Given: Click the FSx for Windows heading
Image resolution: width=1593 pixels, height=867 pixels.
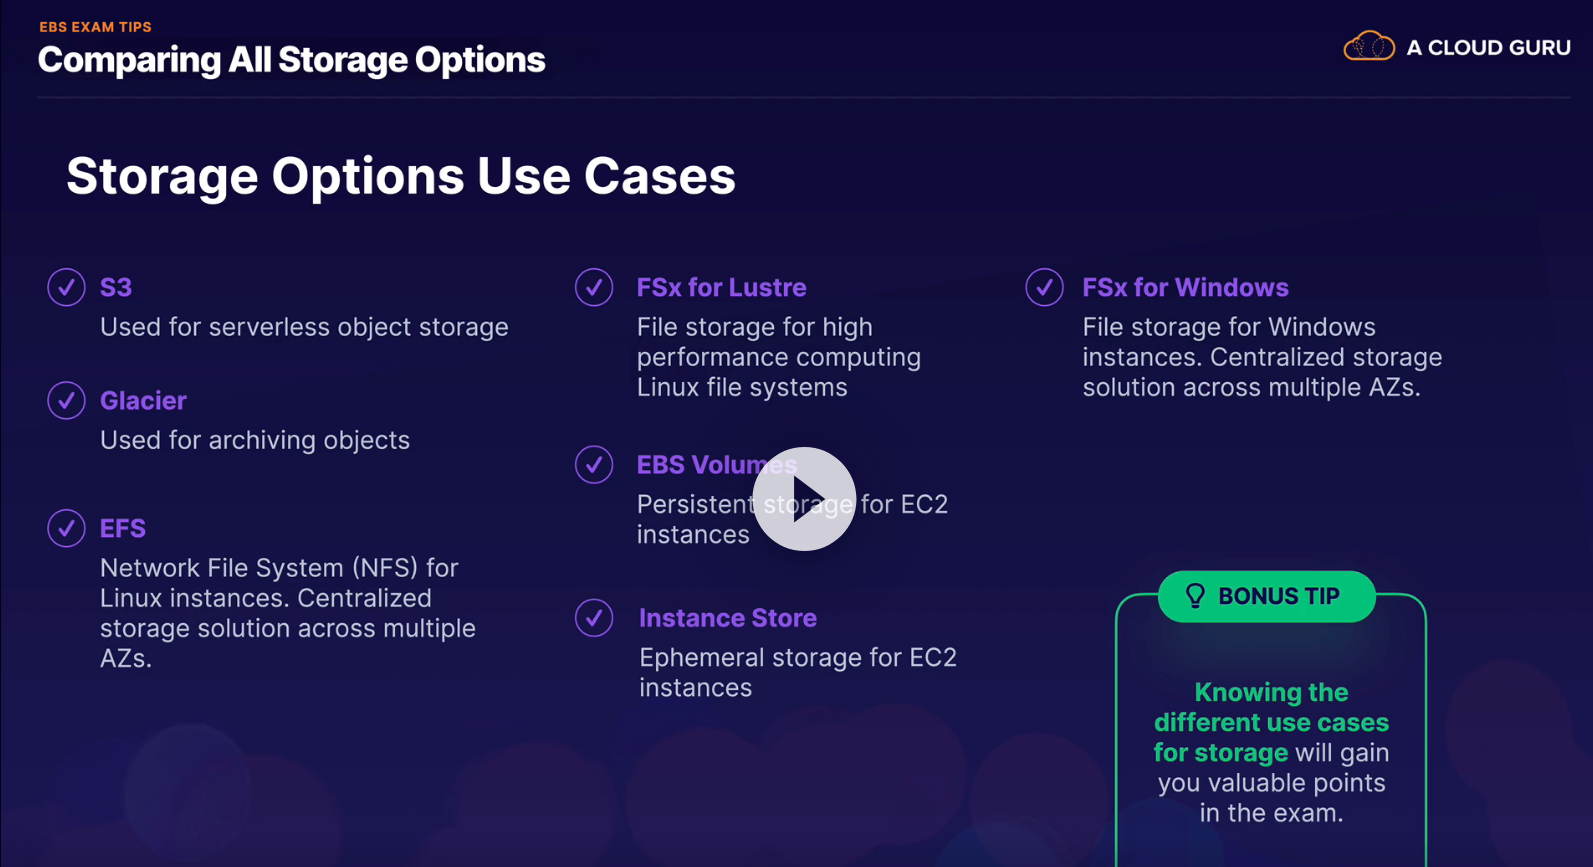Looking at the screenshot, I should coord(1185,288).
